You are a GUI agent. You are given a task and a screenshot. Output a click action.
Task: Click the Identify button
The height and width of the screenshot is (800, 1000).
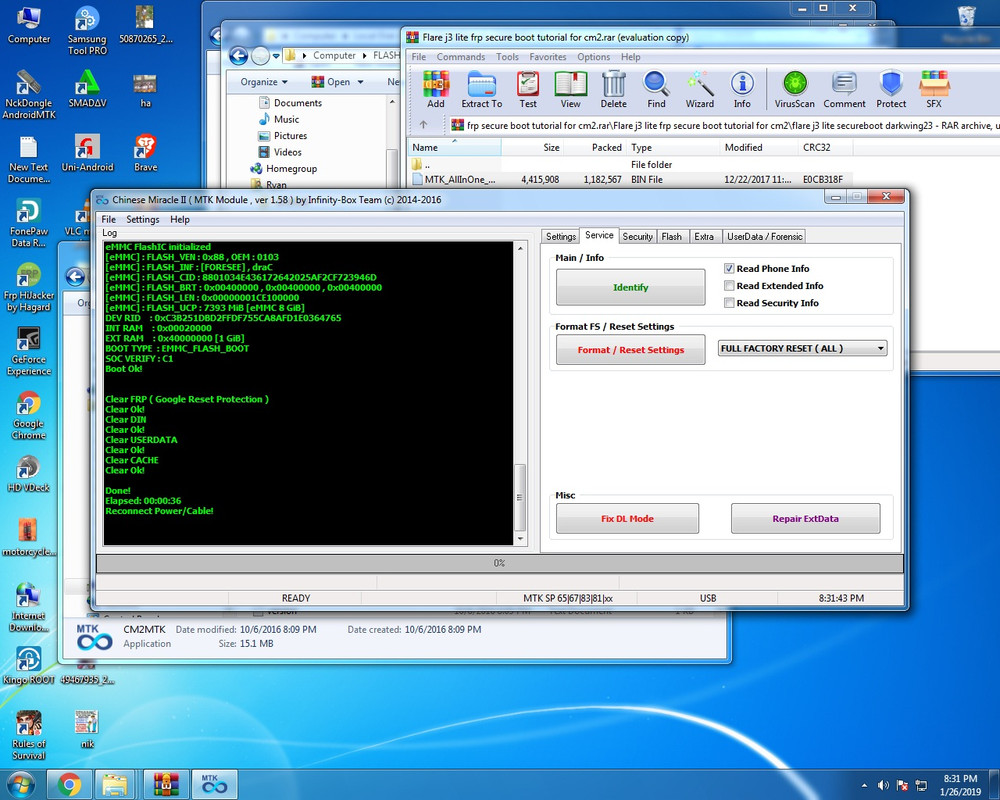631,287
